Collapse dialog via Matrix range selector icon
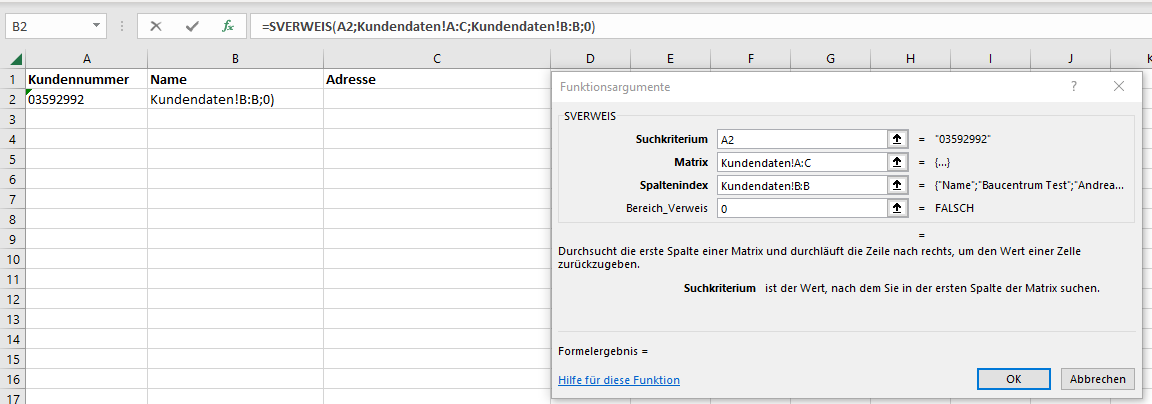 [896, 162]
